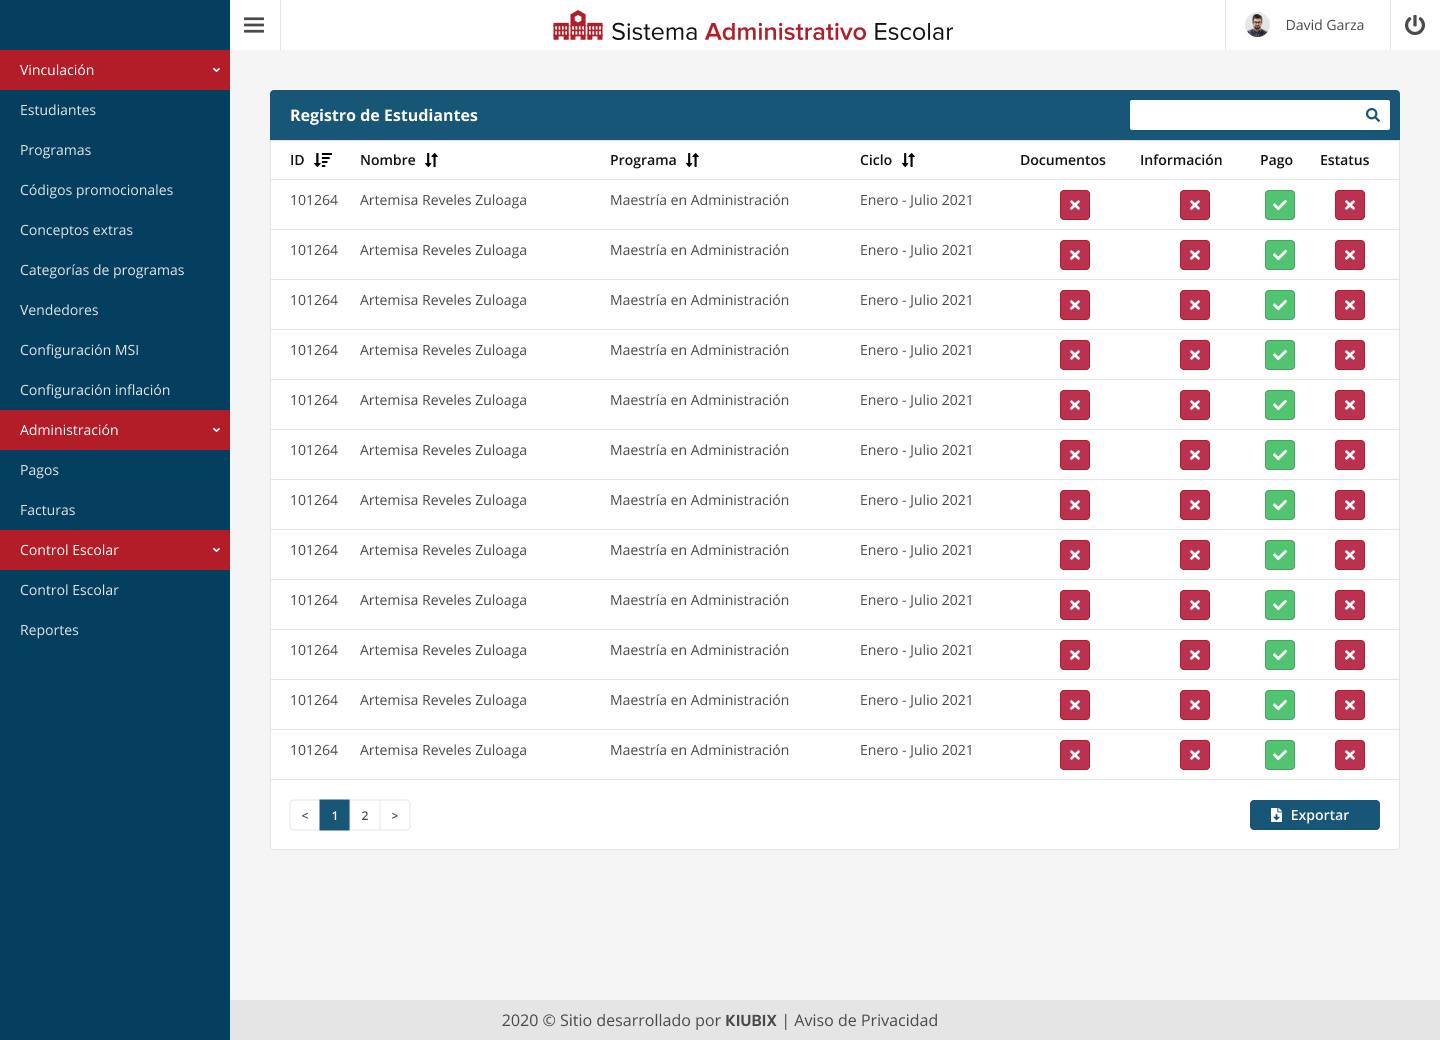
Task: Open Estudiantes in the sidebar
Action: click(58, 110)
